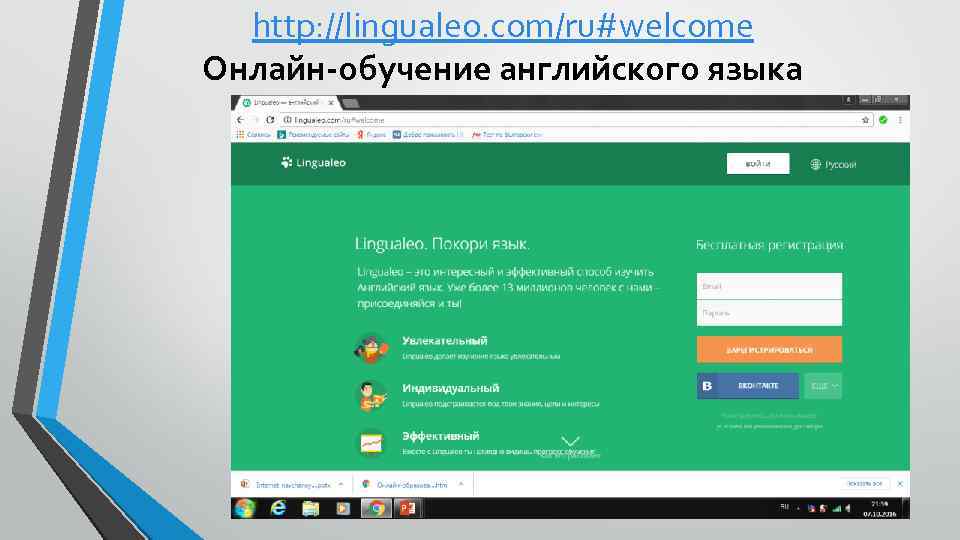Click the white Войти login button
The height and width of the screenshot is (540, 960).
coord(758,163)
